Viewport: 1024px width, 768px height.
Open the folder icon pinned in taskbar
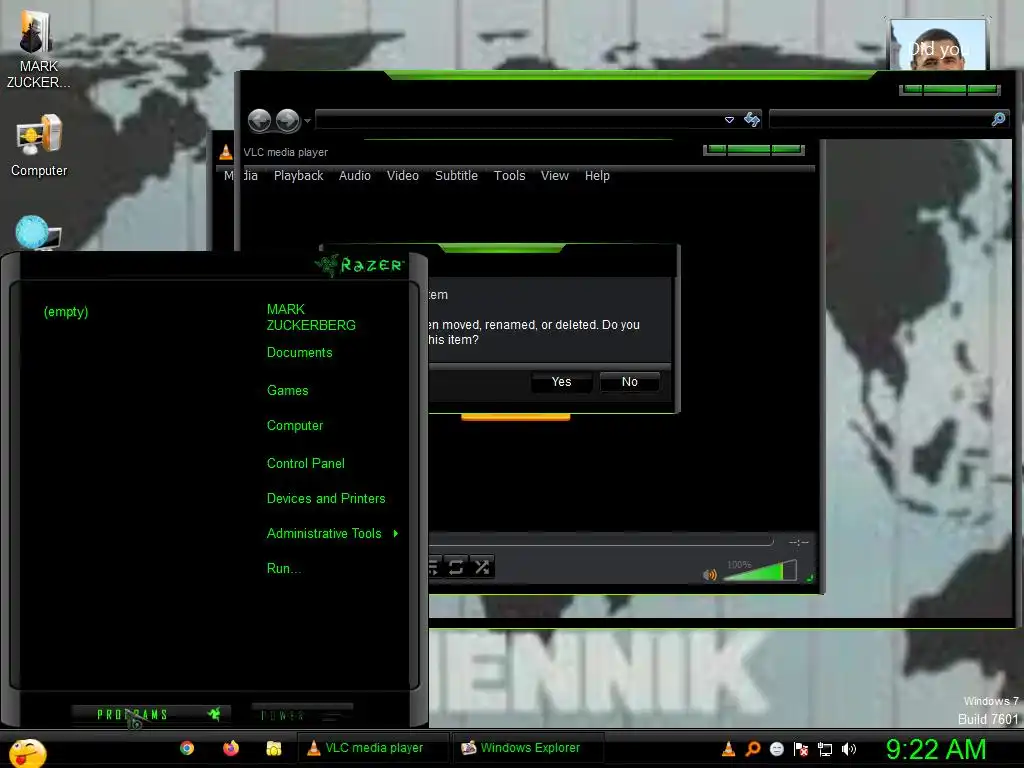[x=274, y=748]
